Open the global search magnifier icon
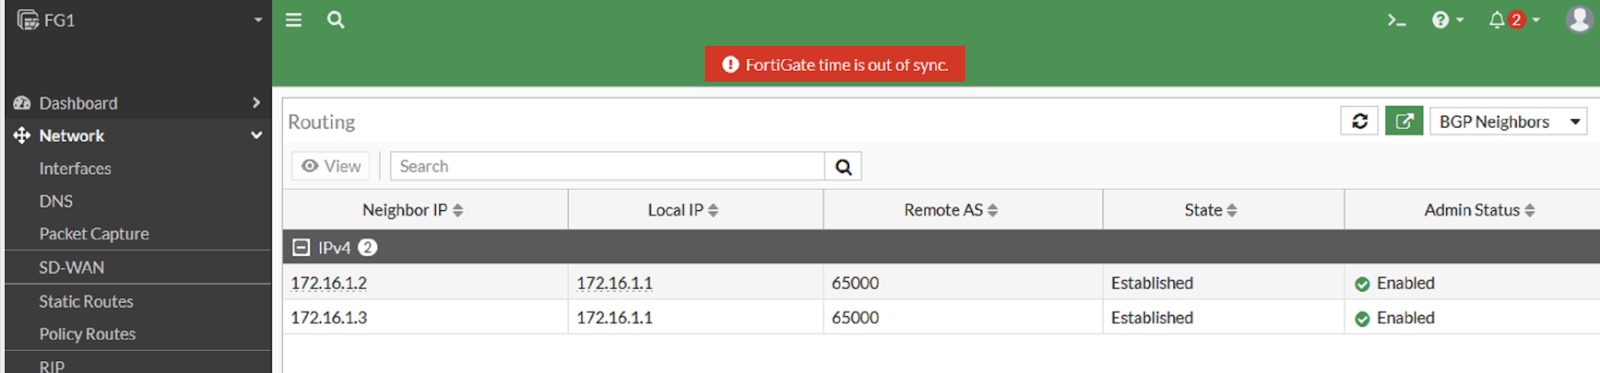The width and height of the screenshot is (1600, 373). pos(336,20)
